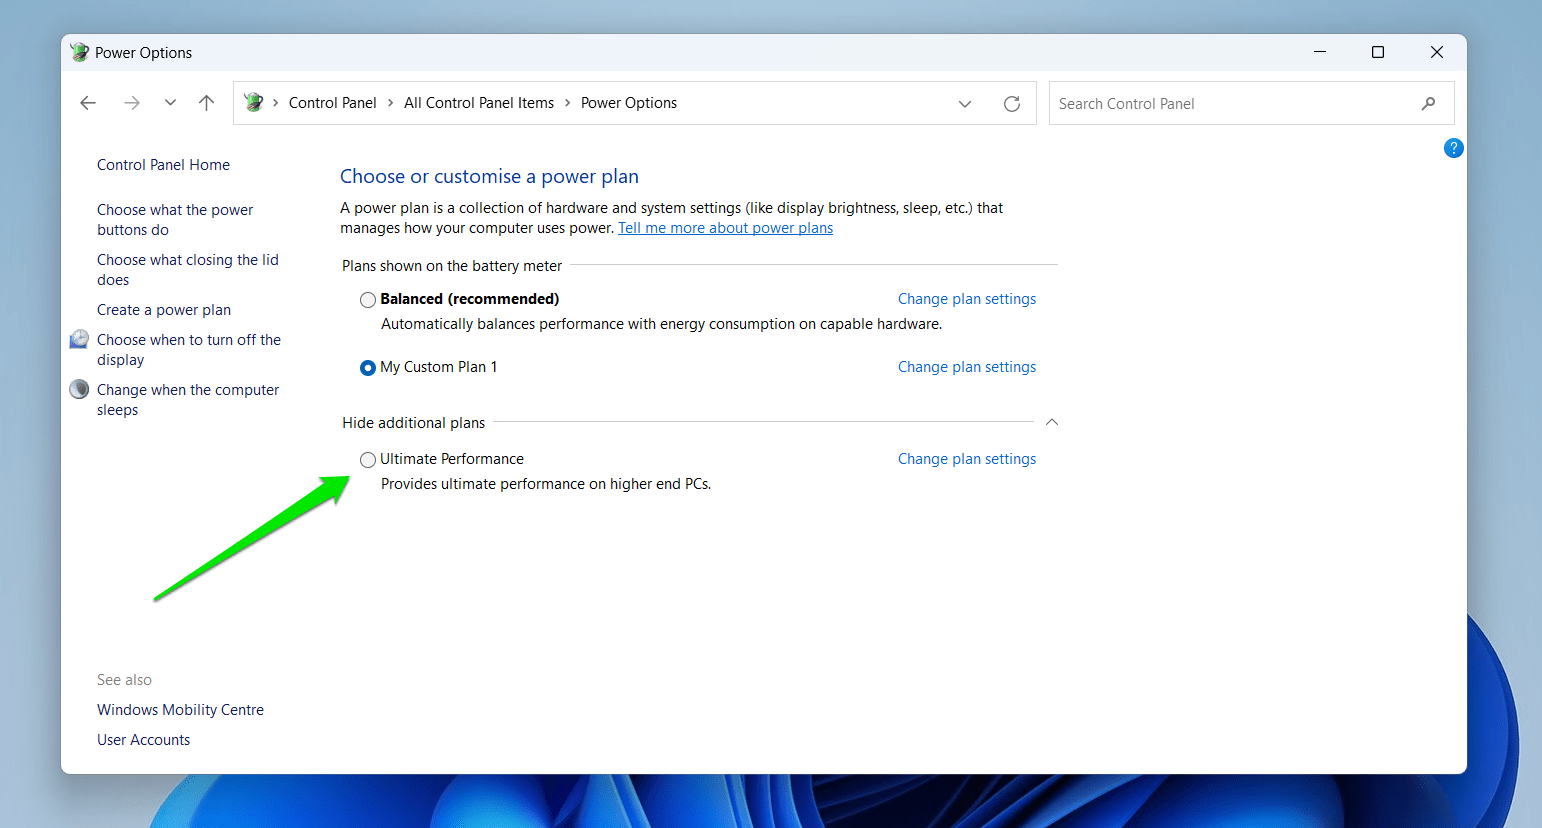Go up one folder level
The width and height of the screenshot is (1542, 828).
point(206,103)
